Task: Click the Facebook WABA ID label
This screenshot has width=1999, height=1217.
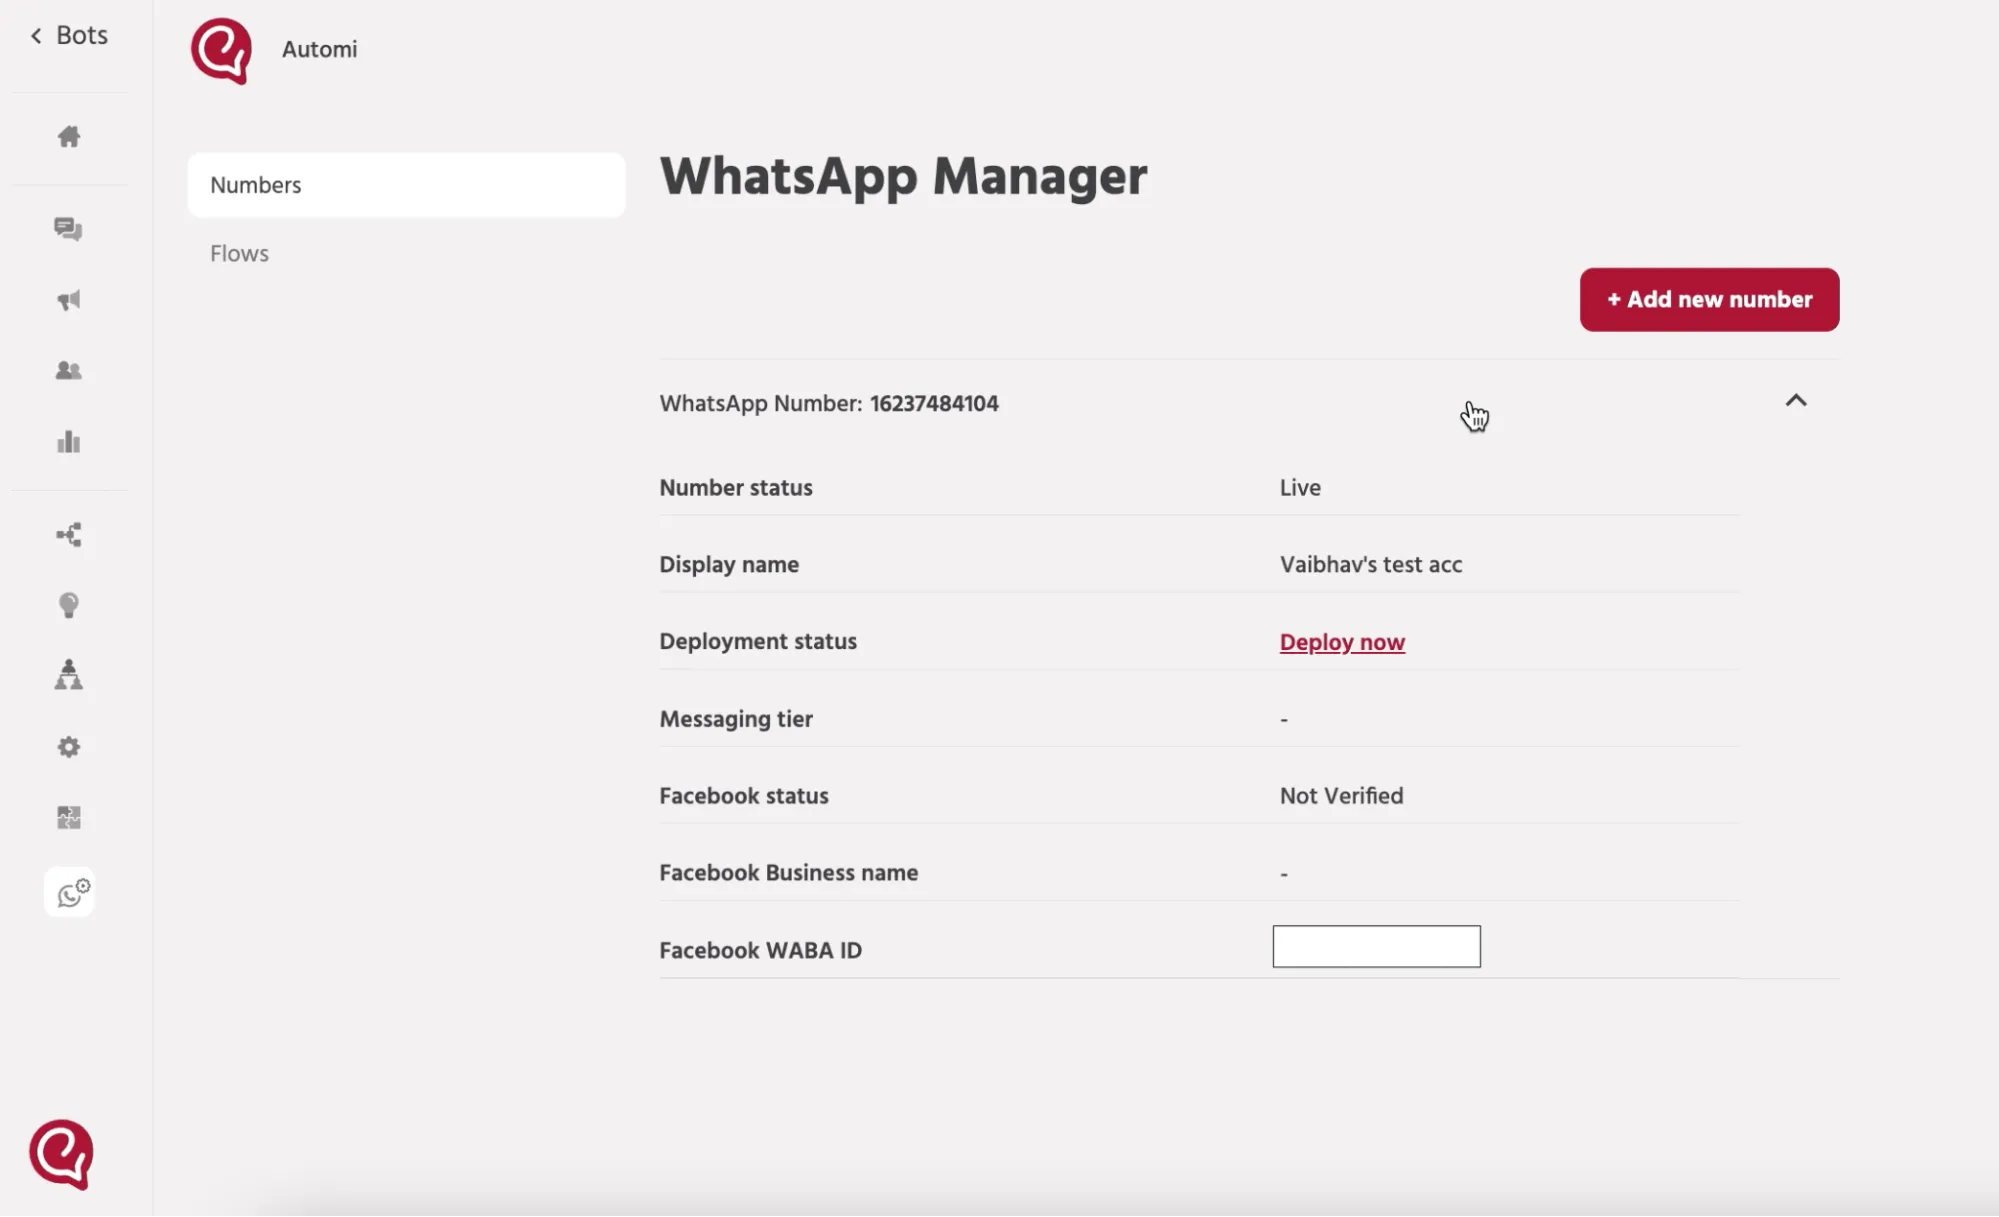Action: point(760,951)
